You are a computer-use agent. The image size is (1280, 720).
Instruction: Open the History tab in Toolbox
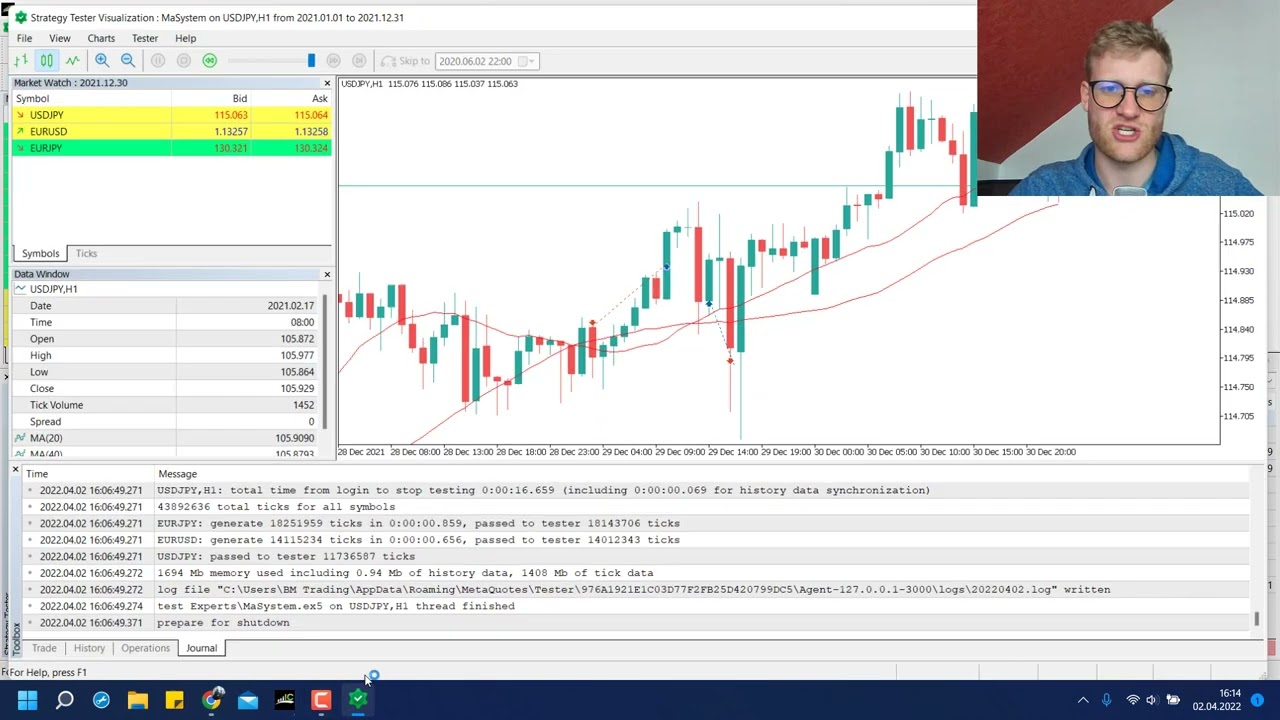coord(89,648)
